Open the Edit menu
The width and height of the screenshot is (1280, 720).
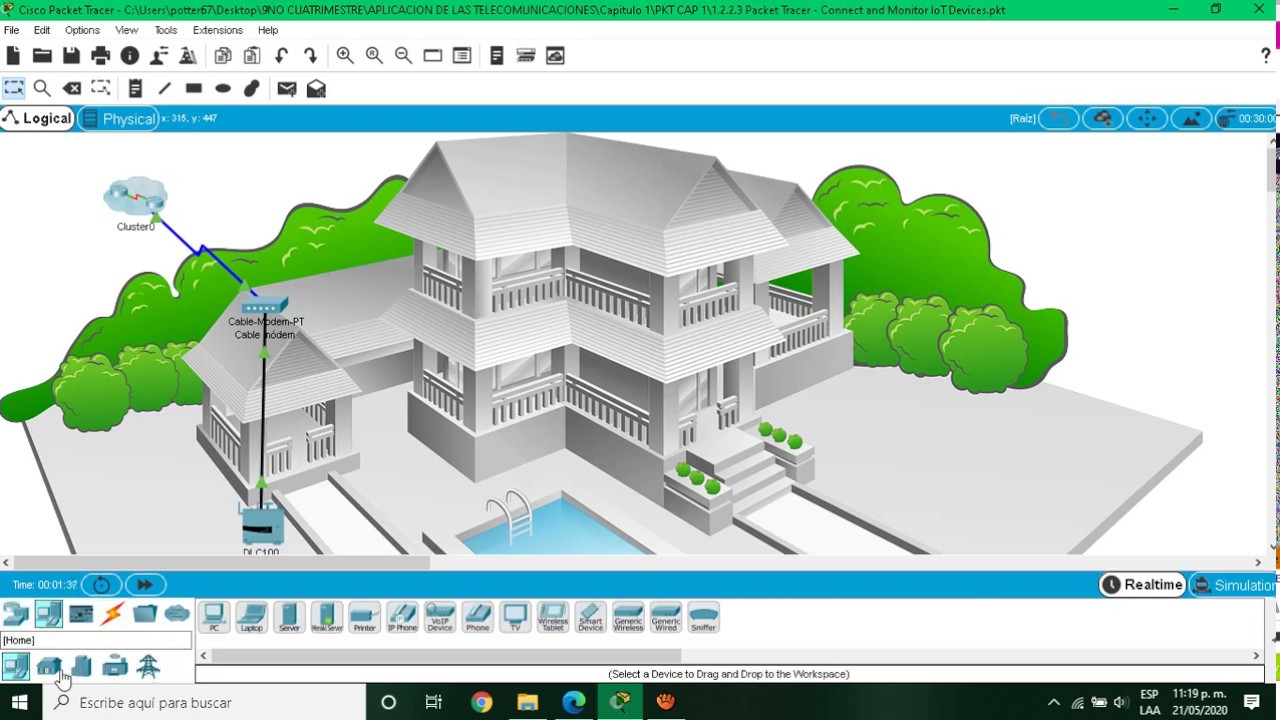tap(42, 30)
